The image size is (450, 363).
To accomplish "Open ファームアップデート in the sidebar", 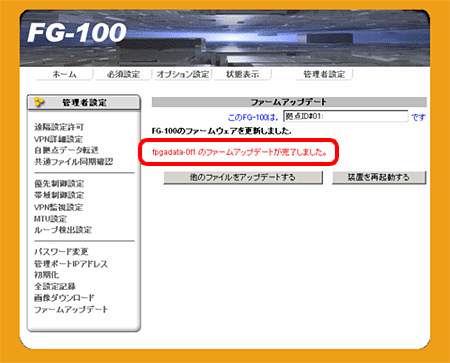I will click(x=71, y=310).
